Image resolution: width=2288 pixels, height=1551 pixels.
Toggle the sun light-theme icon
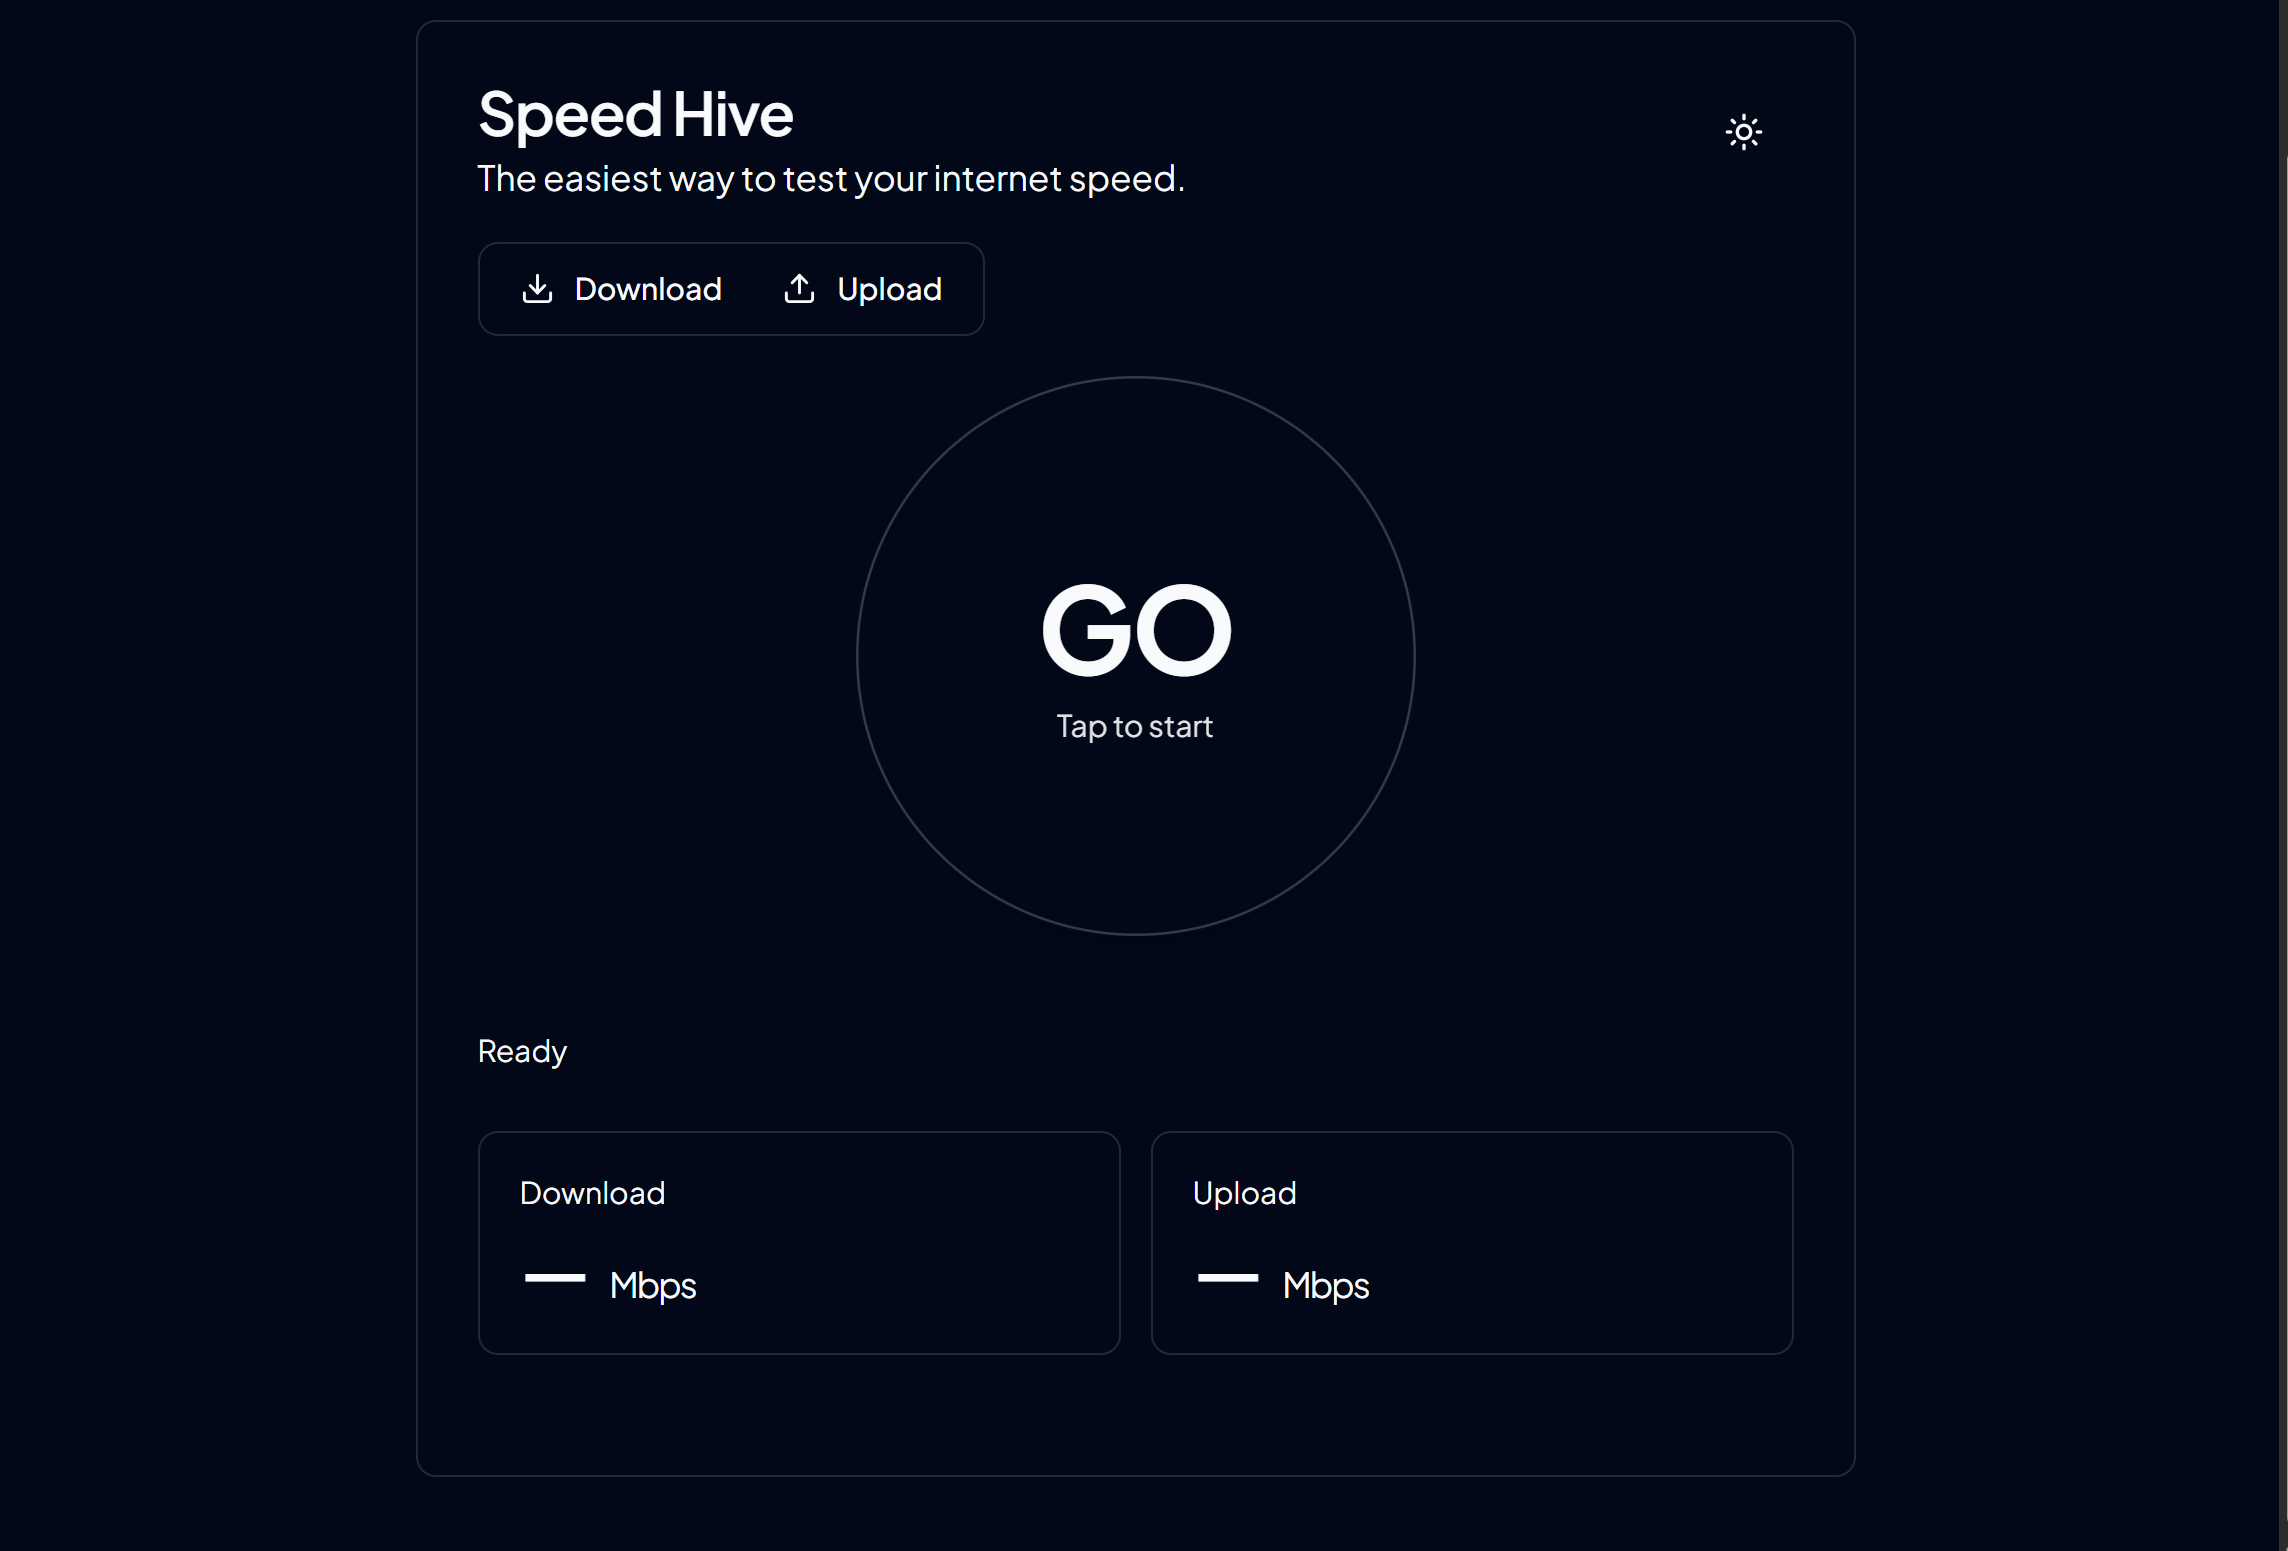tap(1743, 132)
